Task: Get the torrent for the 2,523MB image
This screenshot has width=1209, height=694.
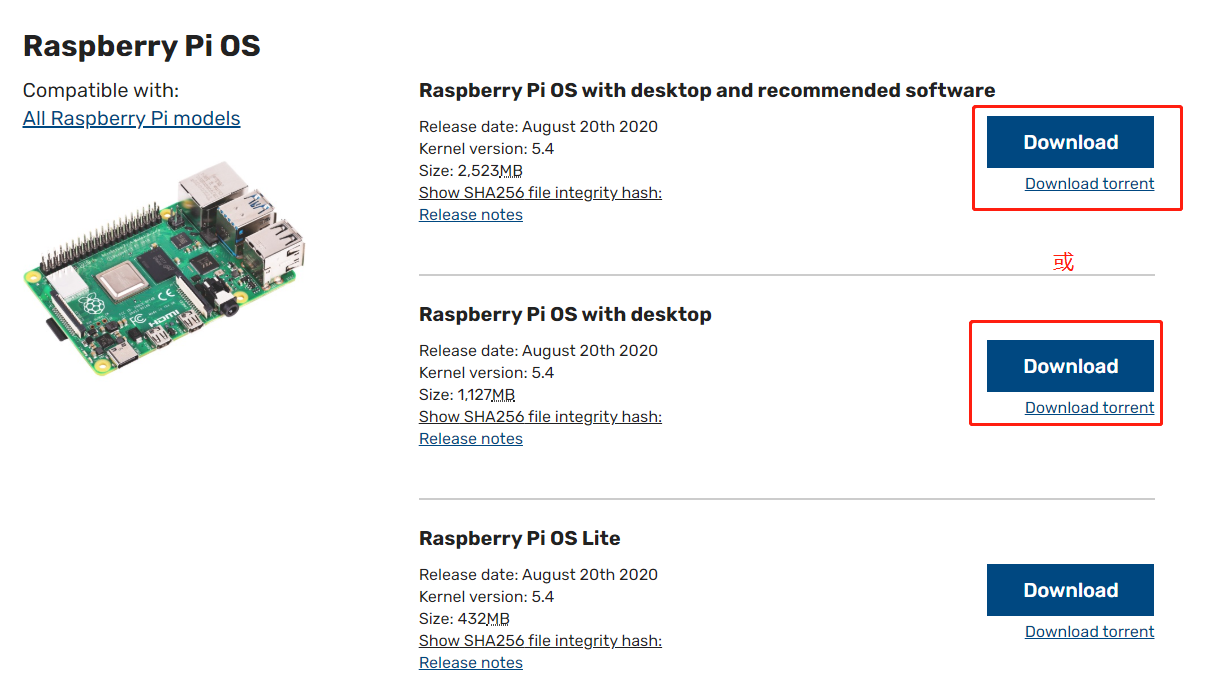Action: click(x=1089, y=183)
